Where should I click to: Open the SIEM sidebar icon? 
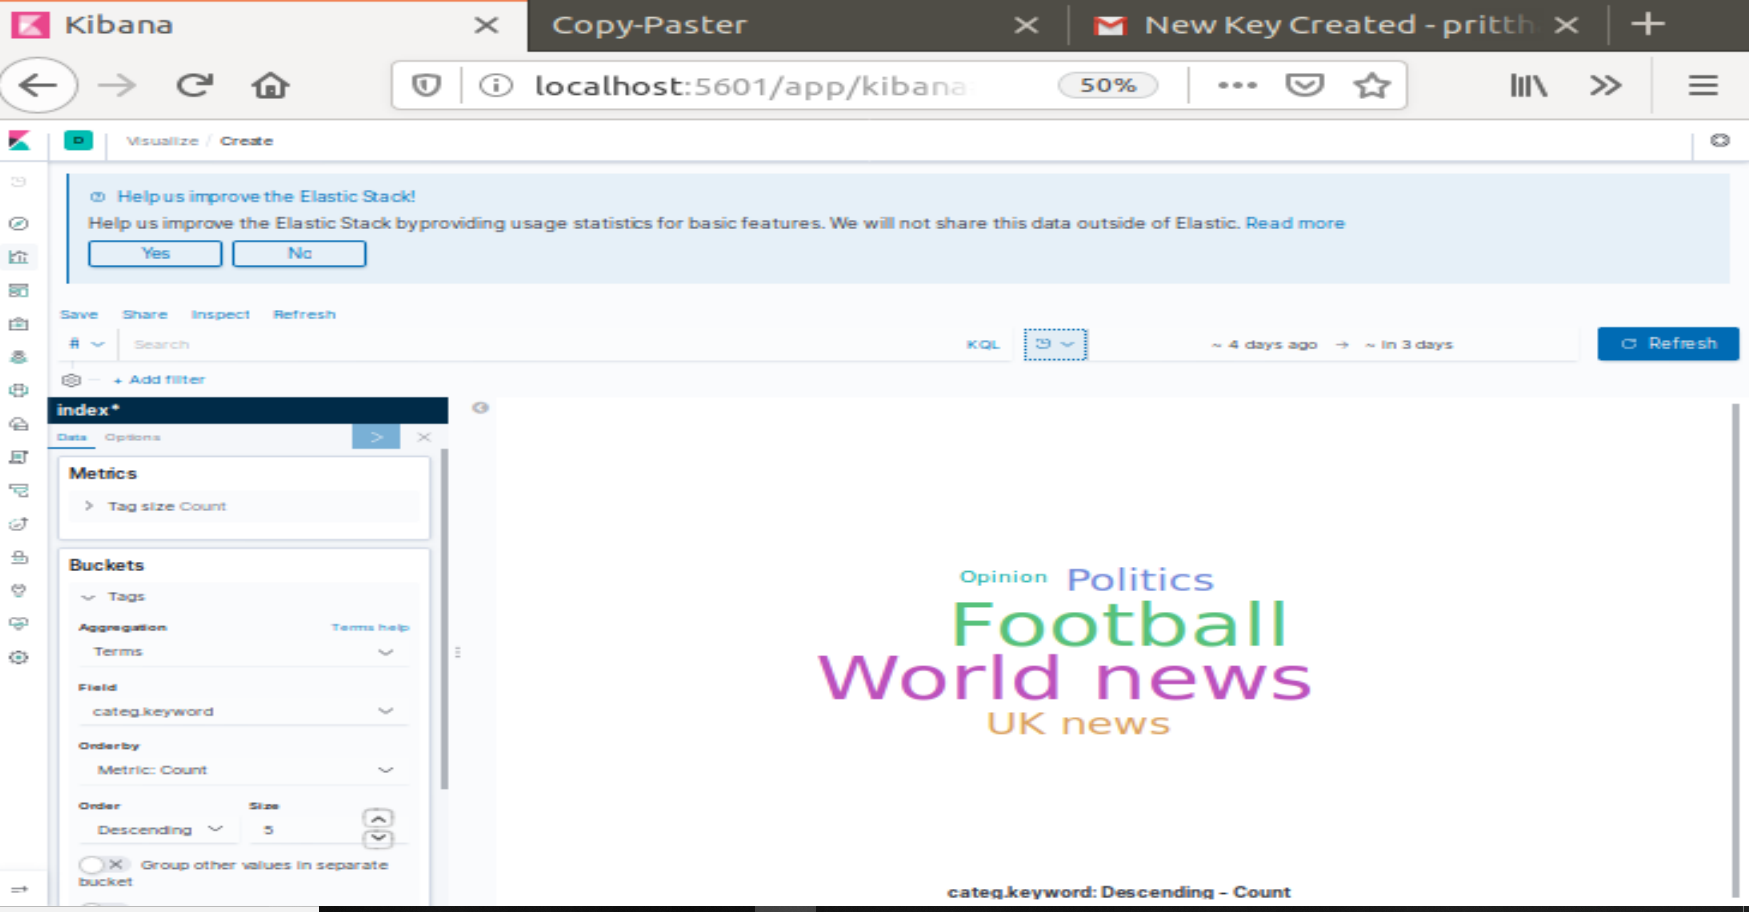tap(18, 557)
